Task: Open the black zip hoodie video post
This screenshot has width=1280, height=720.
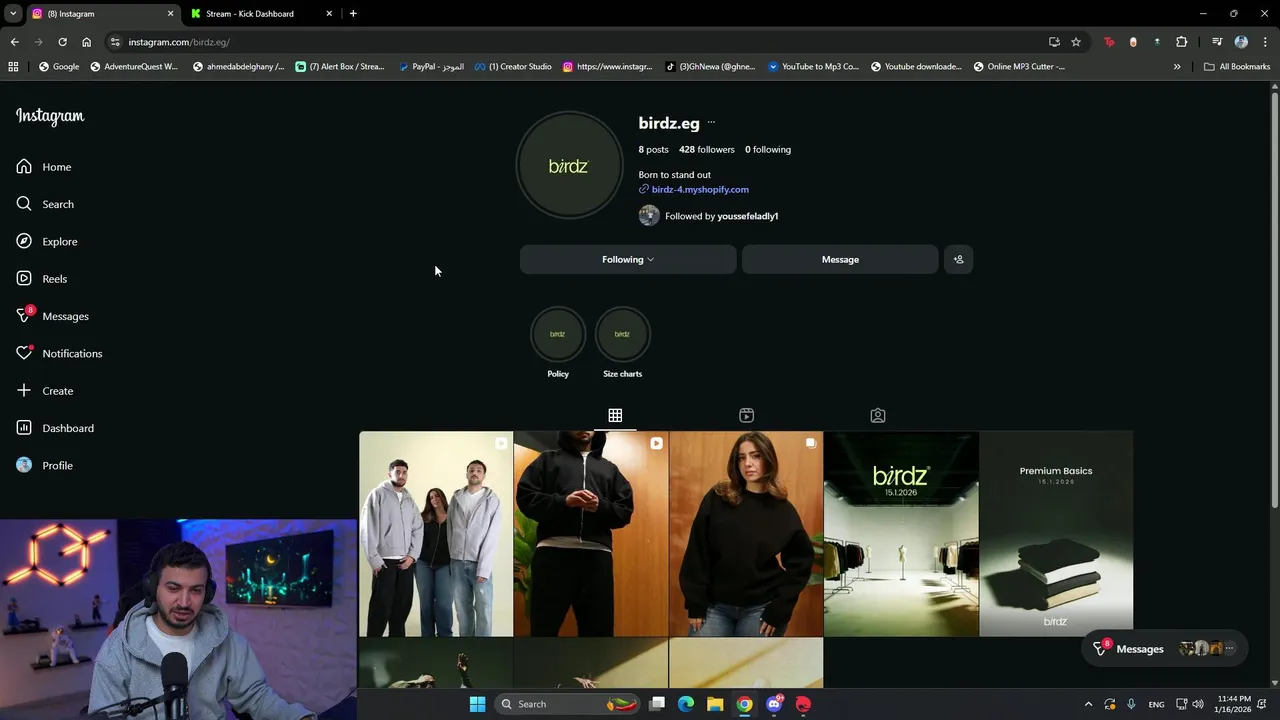Action: (x=591, y=534)
